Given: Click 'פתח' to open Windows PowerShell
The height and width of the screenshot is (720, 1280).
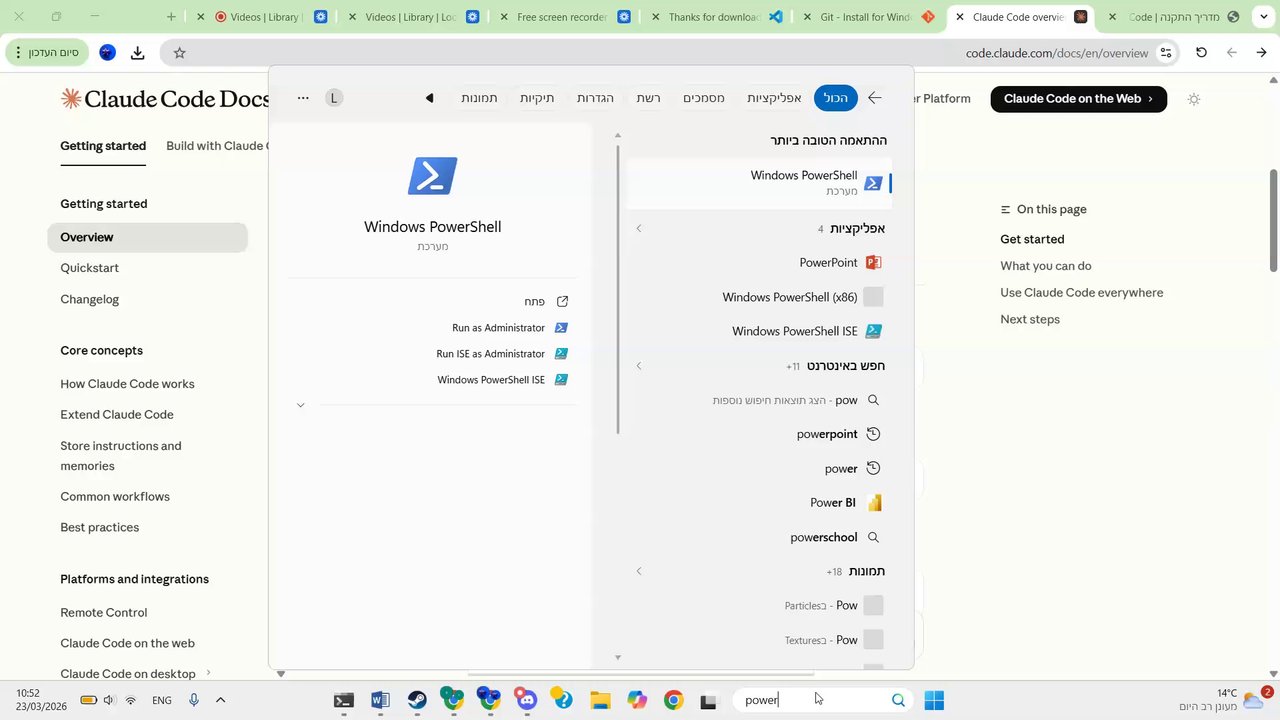Looking at the screenshot, I should coord(546,301).
